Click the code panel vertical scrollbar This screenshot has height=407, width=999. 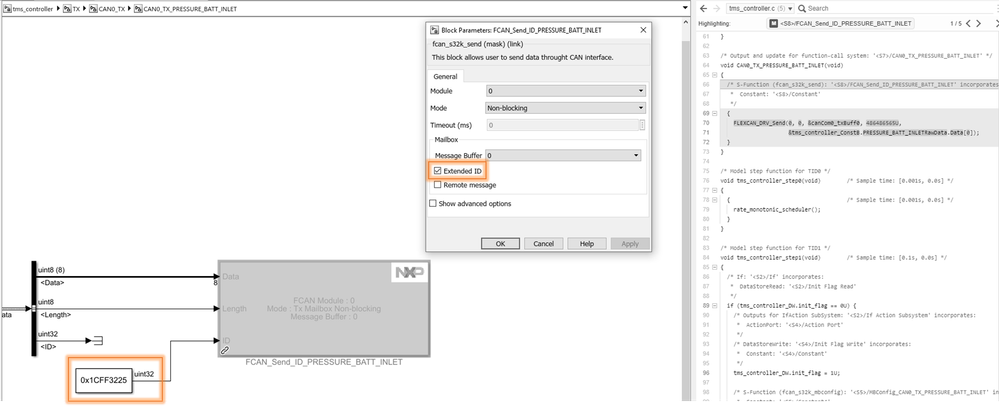pyautogui.click(x=686, y=223)
